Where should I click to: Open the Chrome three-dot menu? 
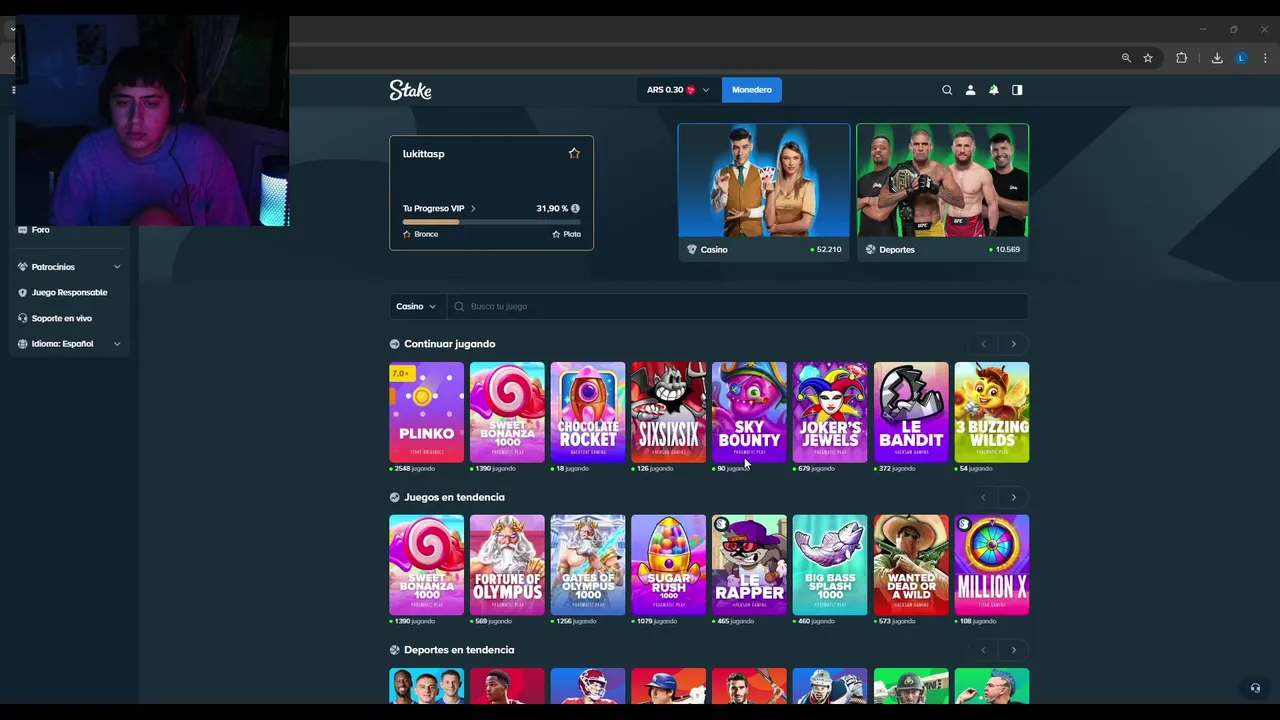1265,58
